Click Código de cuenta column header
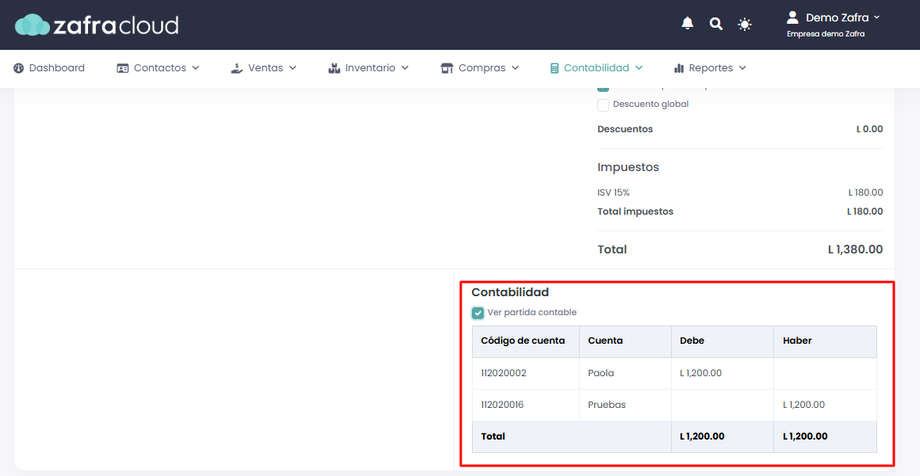This screenshot has width=920, height=476. click(526, 341)
